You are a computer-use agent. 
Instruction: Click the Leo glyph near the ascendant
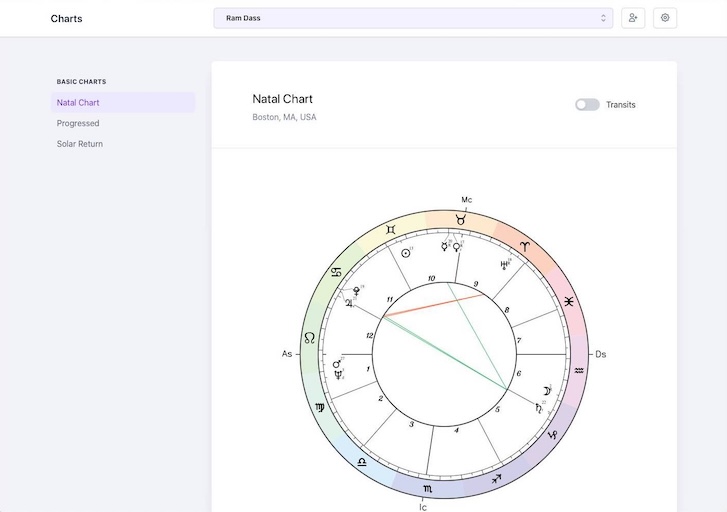click(x=310, y=338)
